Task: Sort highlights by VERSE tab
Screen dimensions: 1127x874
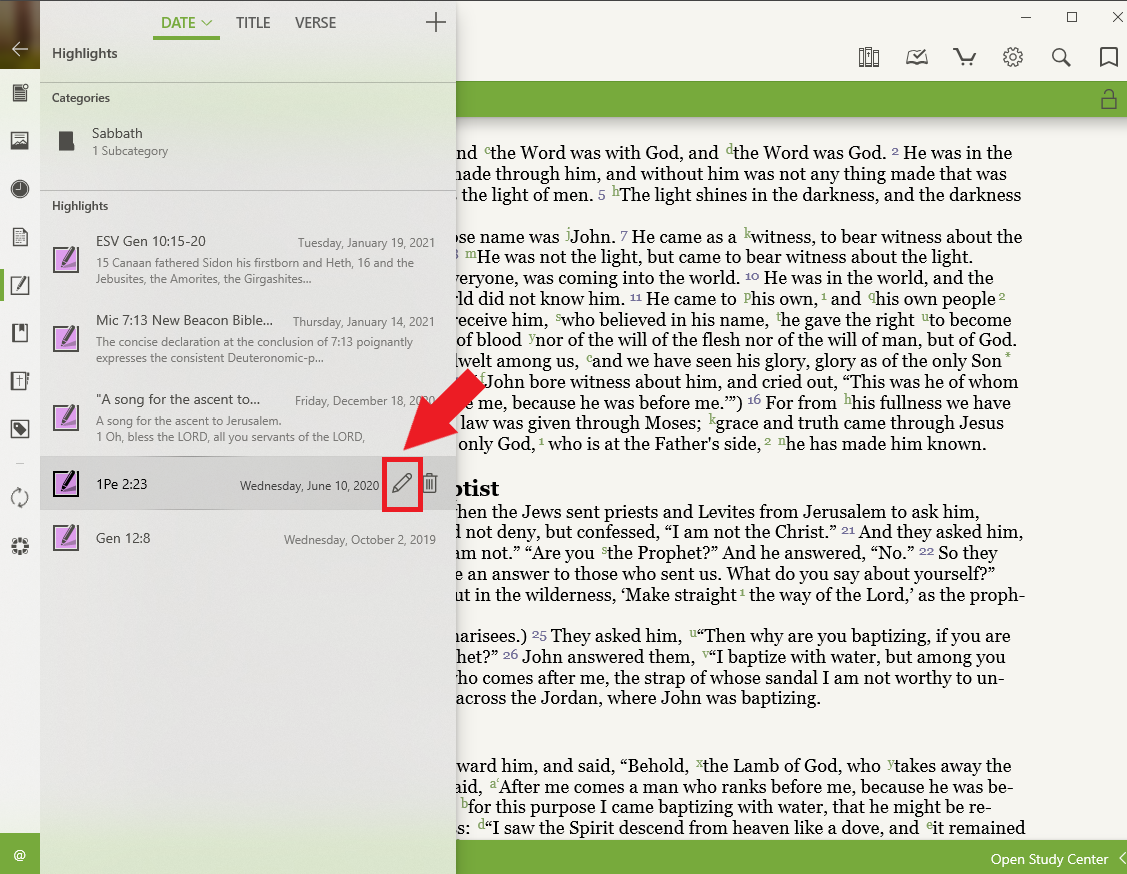Action: (x=315, y=23)
